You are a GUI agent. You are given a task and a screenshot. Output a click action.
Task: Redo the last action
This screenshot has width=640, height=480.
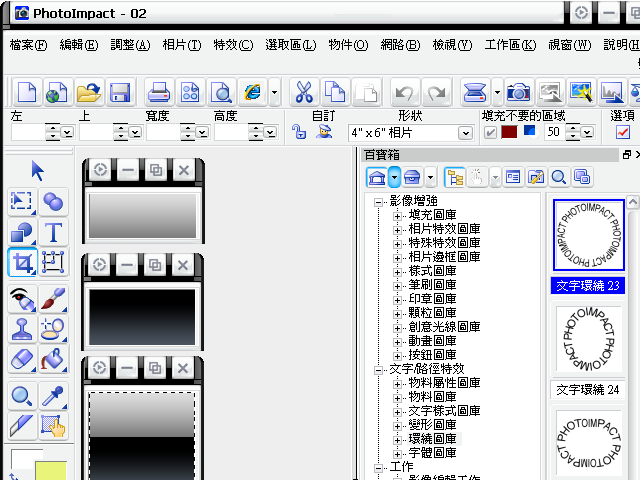click(x=436, y=92)
